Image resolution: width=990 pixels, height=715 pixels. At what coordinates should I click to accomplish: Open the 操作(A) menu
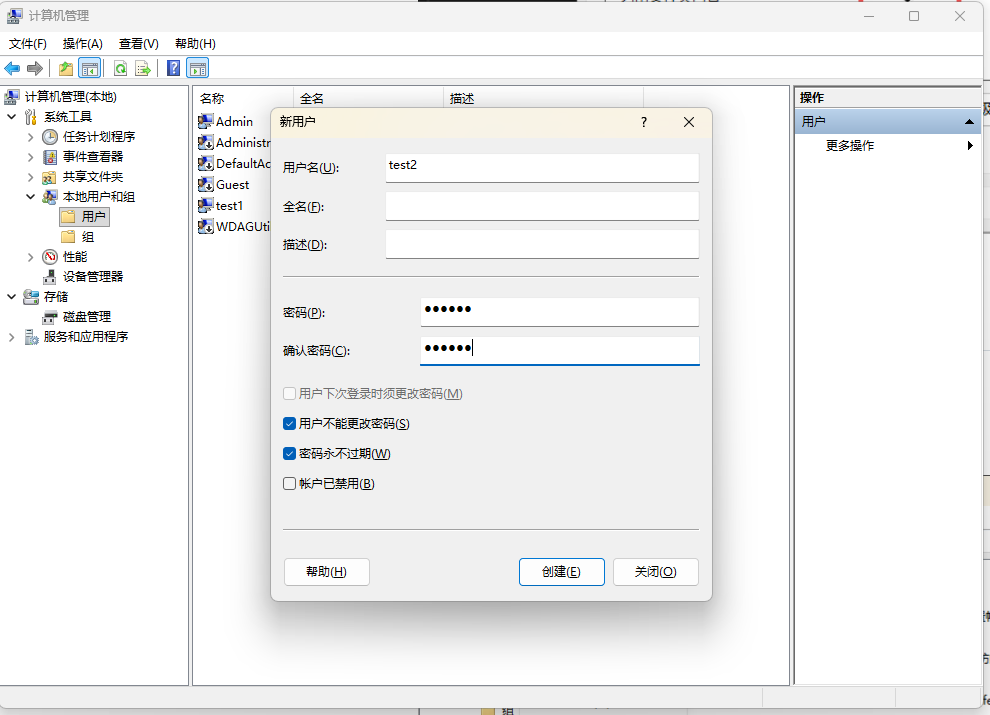tap(82, 44)
